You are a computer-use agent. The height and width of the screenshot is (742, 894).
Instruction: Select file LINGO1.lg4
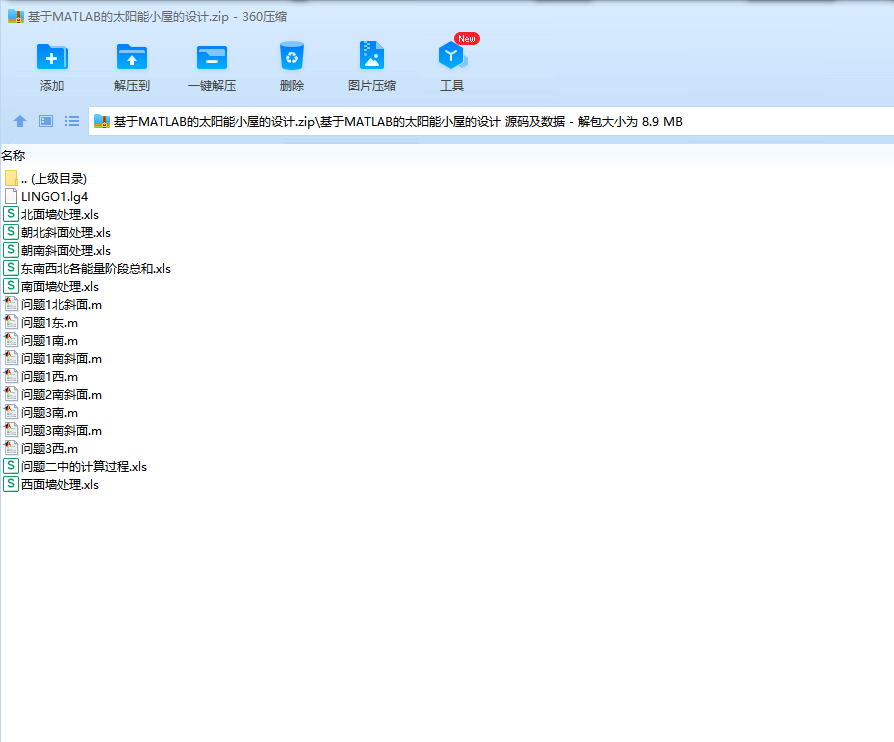(46, 197)
